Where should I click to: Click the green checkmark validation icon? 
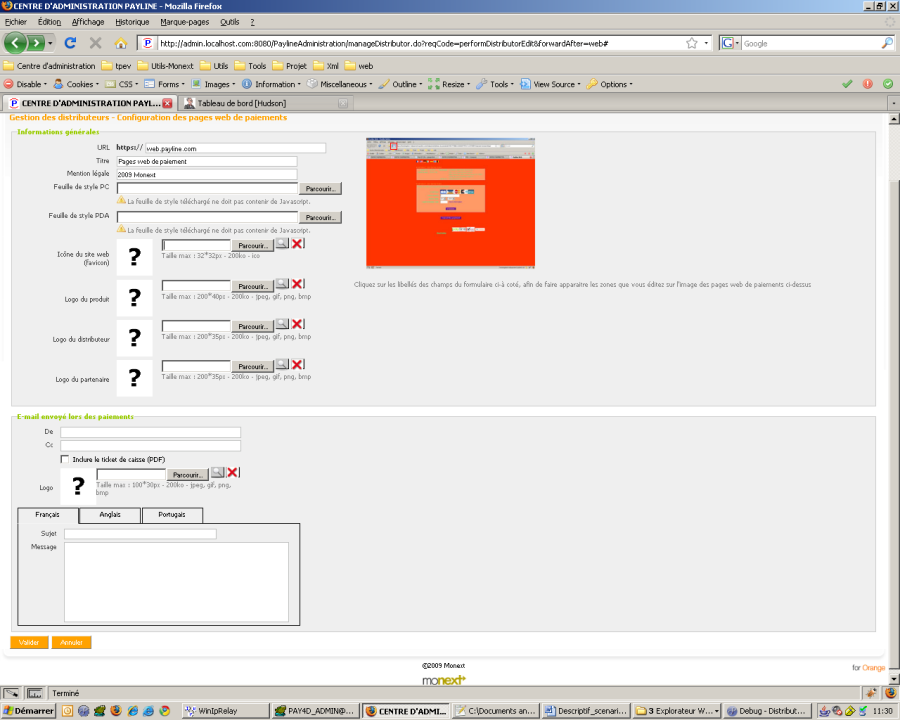pos(847,84)
